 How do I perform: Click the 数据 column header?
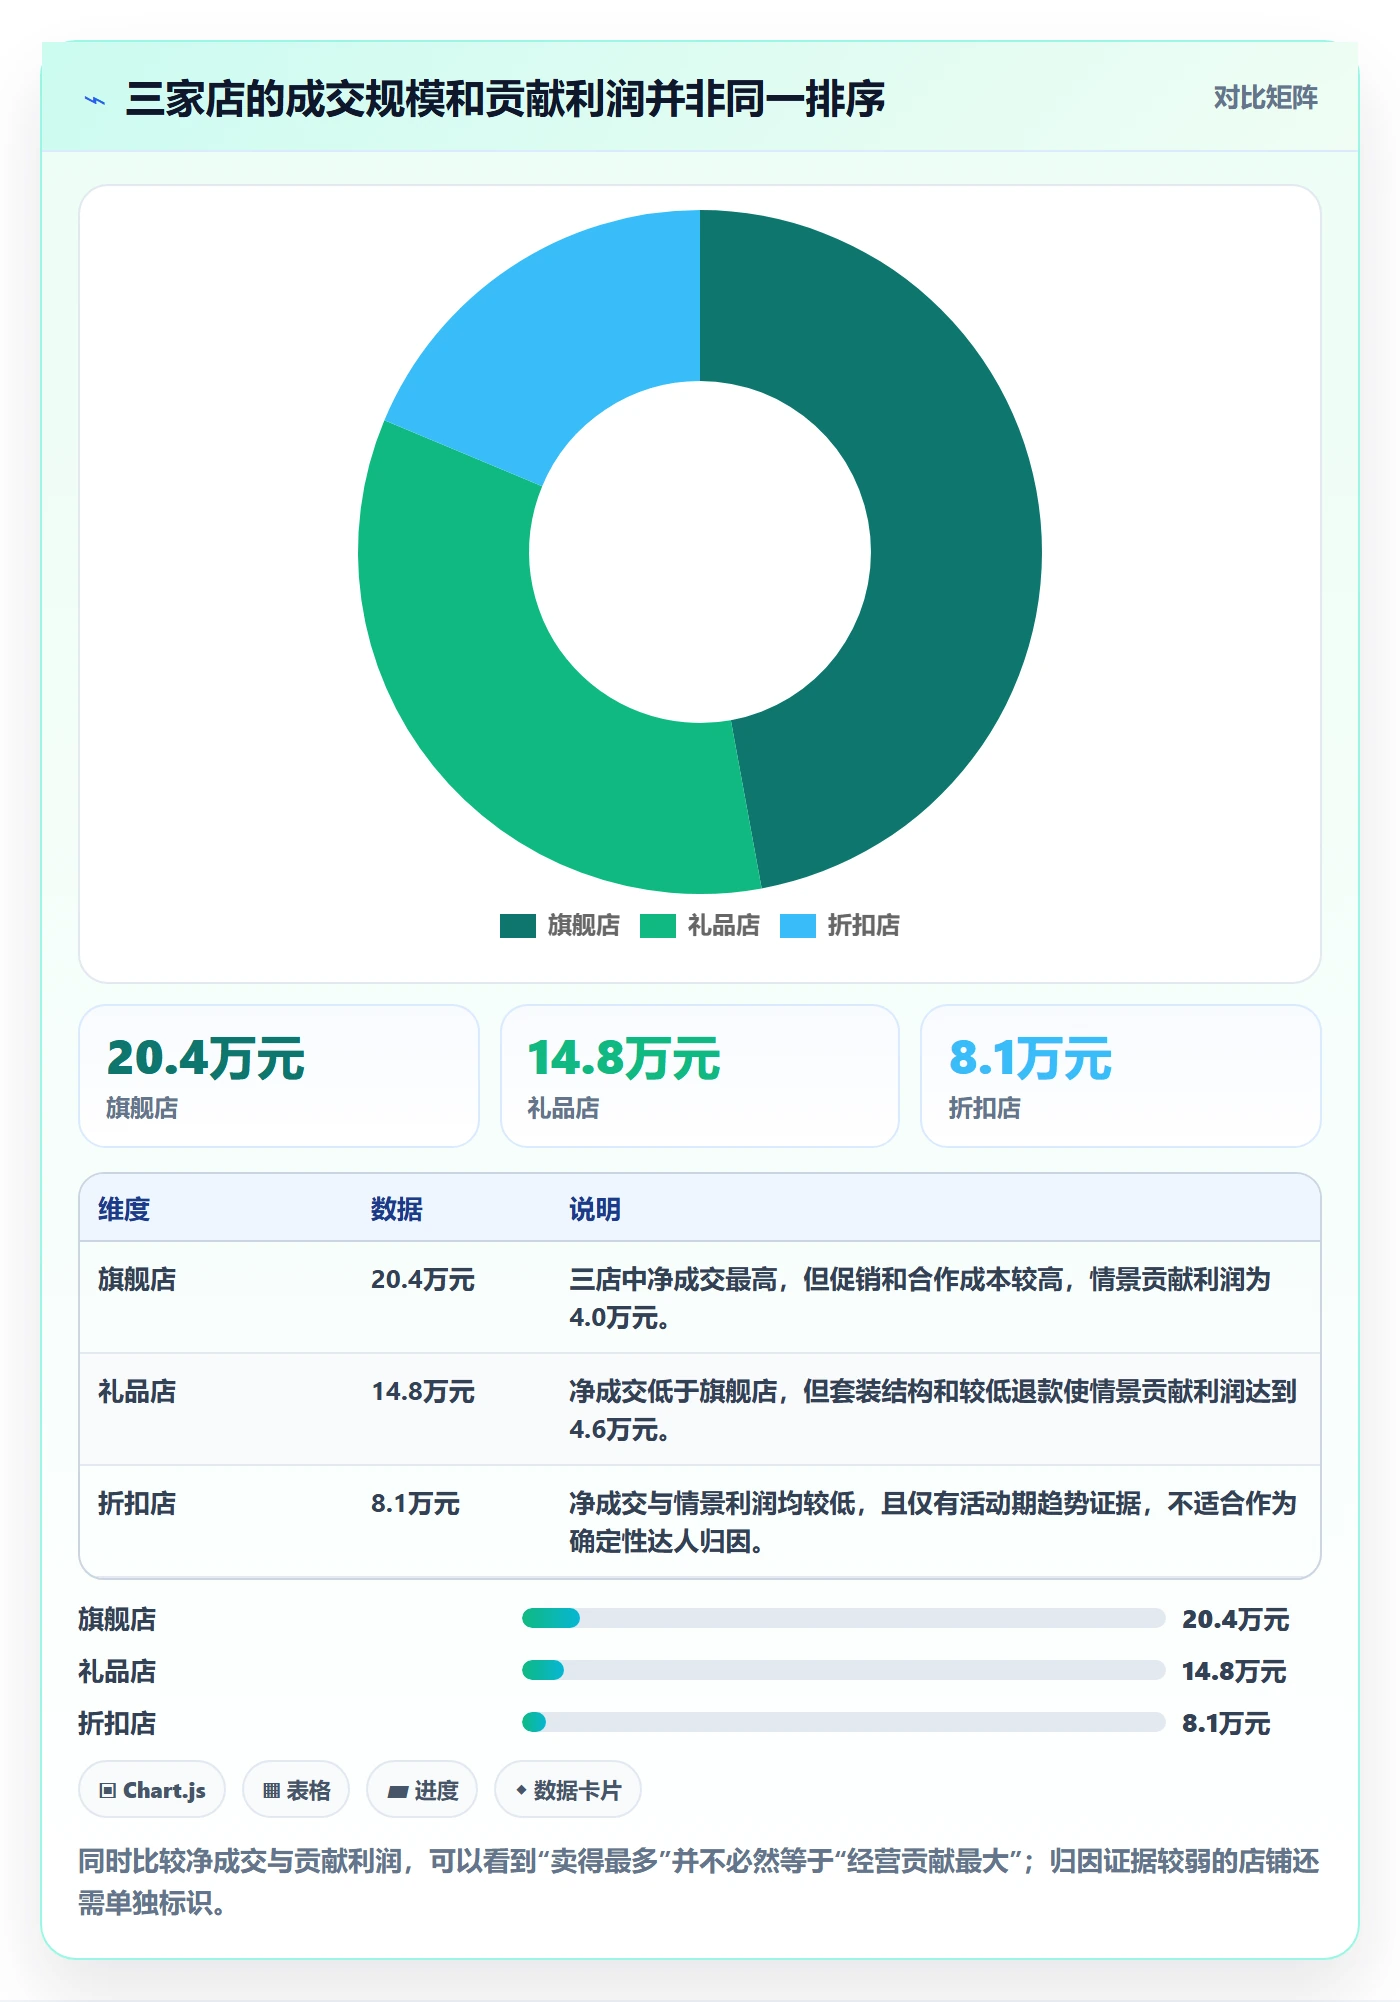397,1209
